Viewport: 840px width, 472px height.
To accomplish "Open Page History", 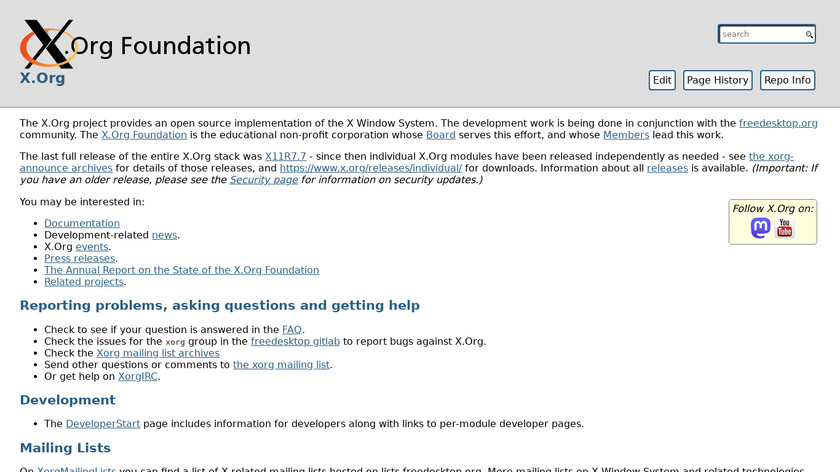I will click(x=717, y=80).
